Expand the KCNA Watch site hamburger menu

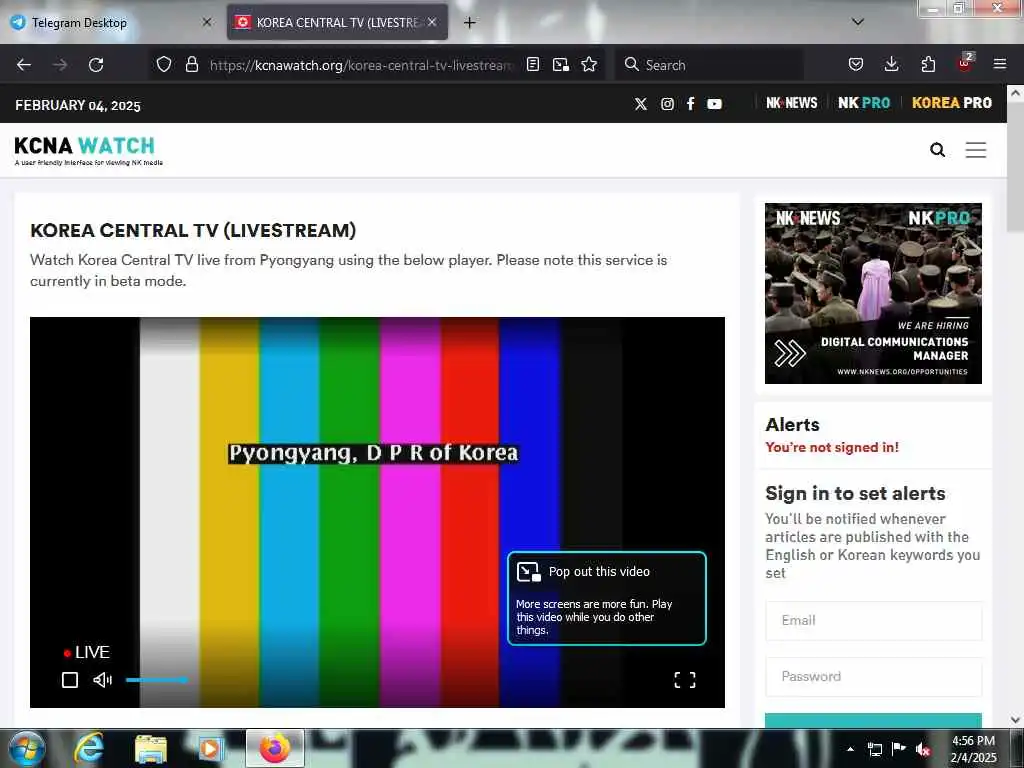coord(976,150)
